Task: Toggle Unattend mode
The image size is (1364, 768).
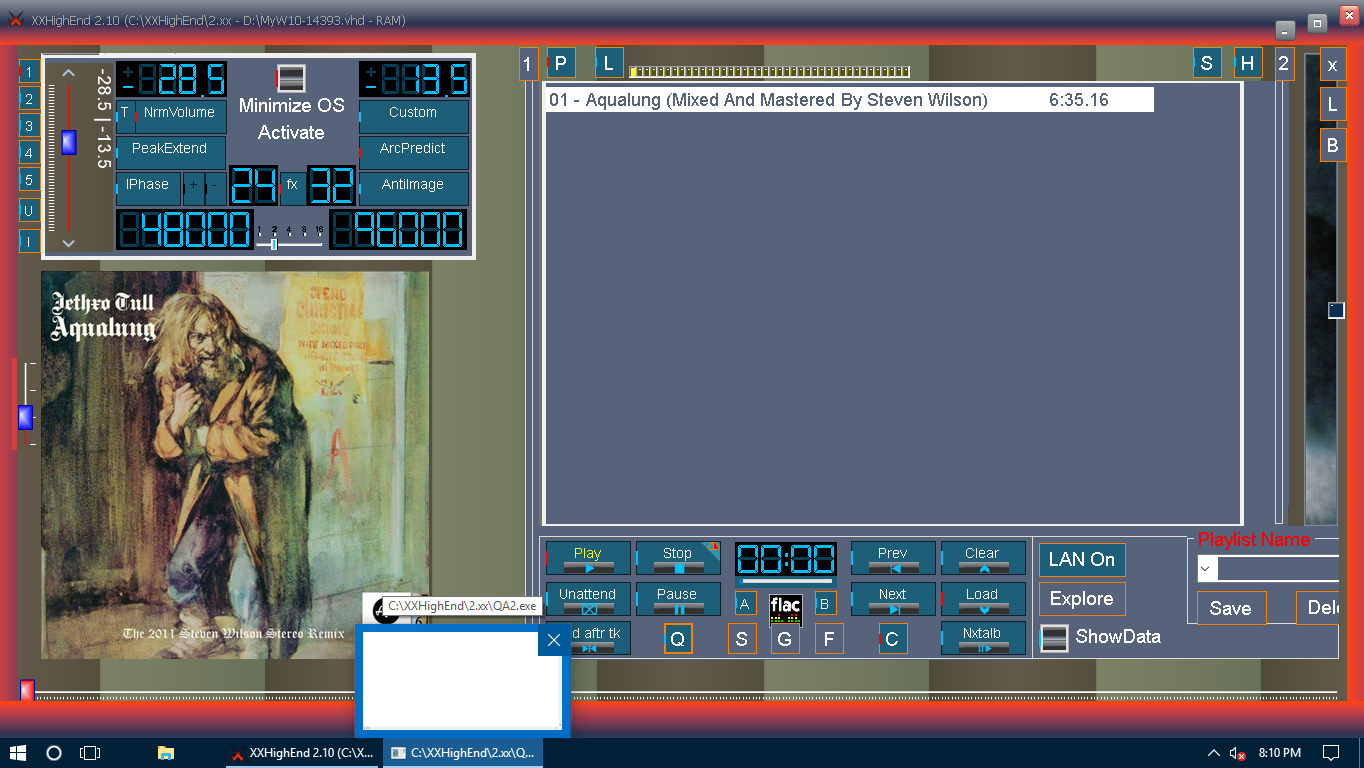Action: (588, 599)
